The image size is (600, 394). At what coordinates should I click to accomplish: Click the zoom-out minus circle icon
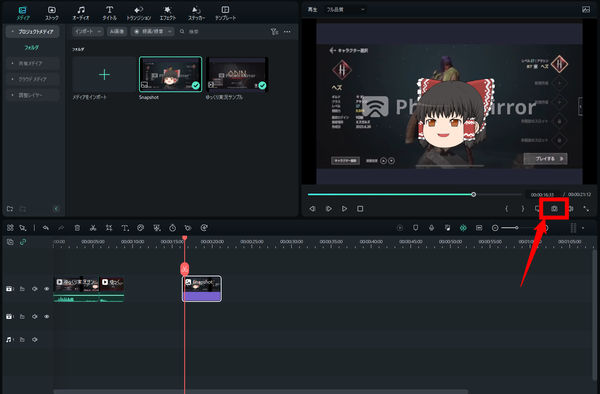point(495,228)
